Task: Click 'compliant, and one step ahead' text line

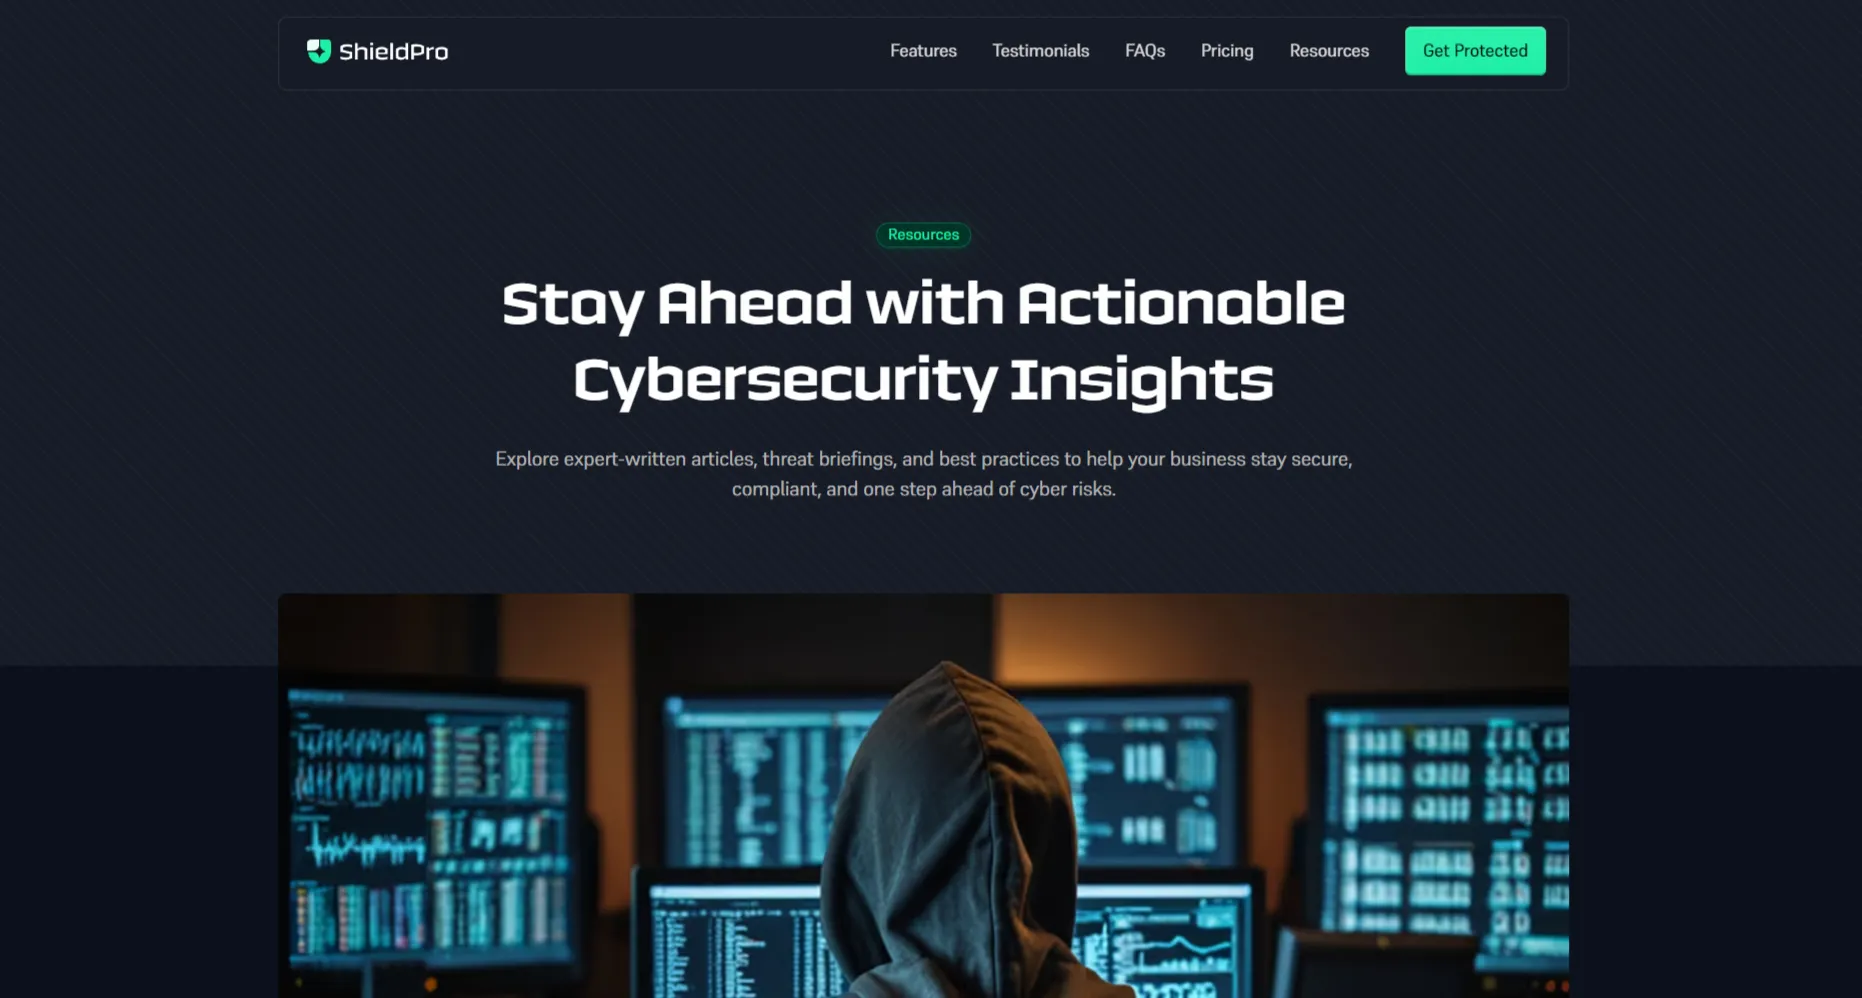Action: coord(923,489)
